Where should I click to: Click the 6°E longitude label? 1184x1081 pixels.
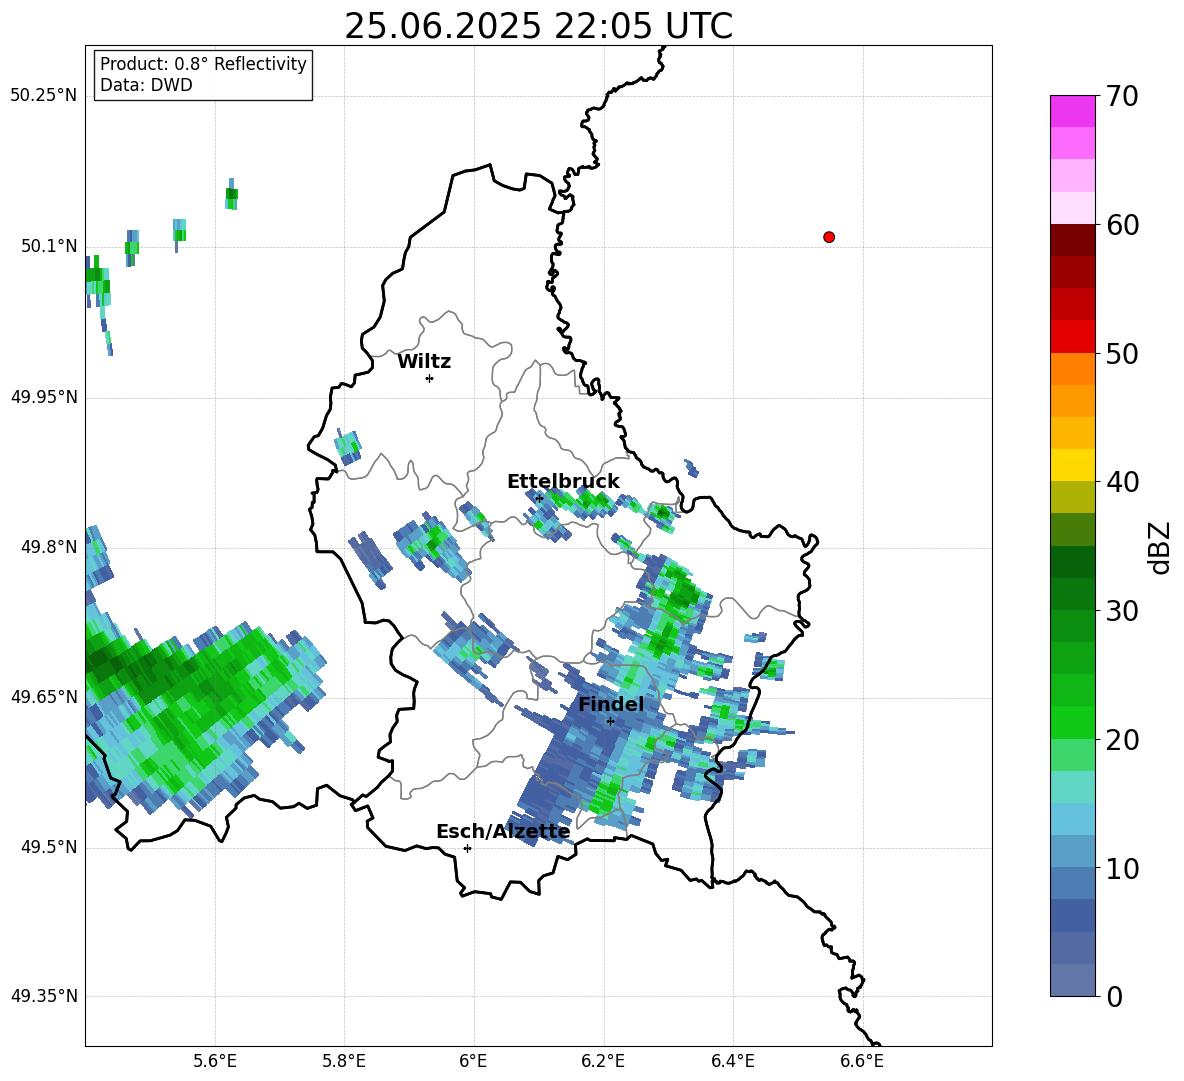pyautogui.click(x=473, y=1061)
